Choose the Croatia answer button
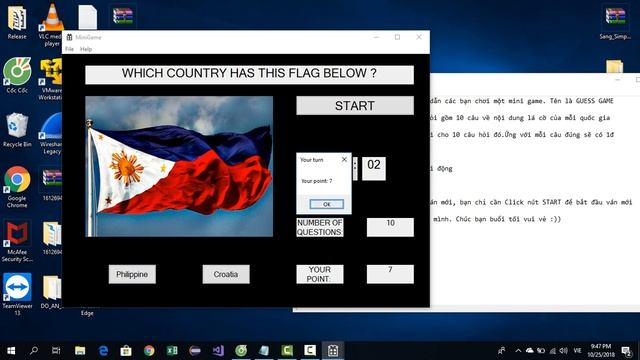Screen dimensions: 640x360 pos(226,274)
